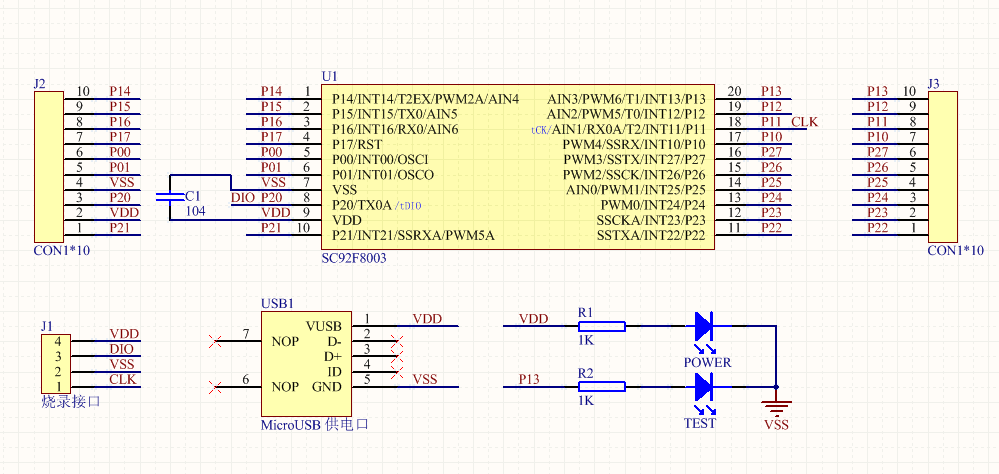Click the J2 designator label
Screen dimensions: 999x474
pyautogui.click(x=40, y=83)
